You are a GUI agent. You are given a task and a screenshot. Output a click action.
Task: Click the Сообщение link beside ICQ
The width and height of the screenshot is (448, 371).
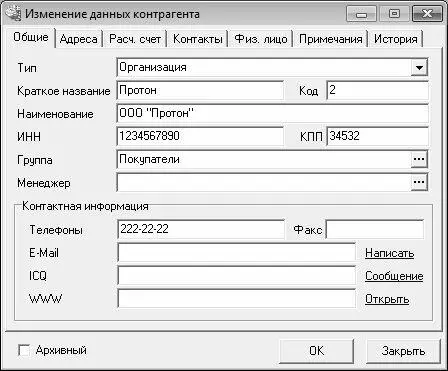[394, 276]
